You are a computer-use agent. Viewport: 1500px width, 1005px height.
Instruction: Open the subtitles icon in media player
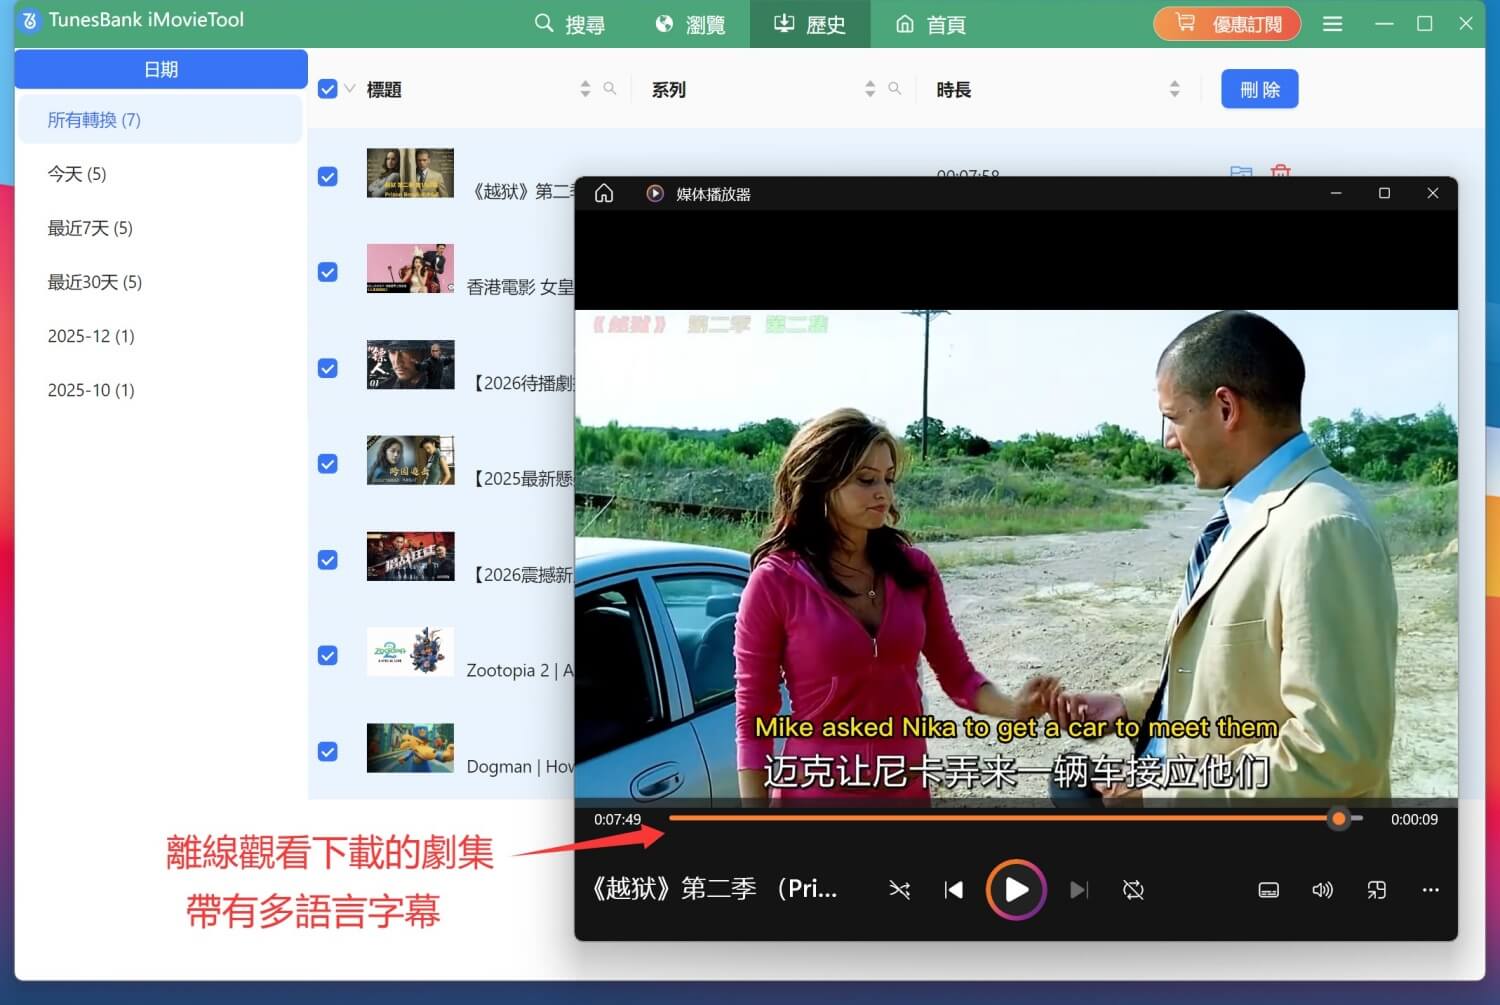[1268, 889]
